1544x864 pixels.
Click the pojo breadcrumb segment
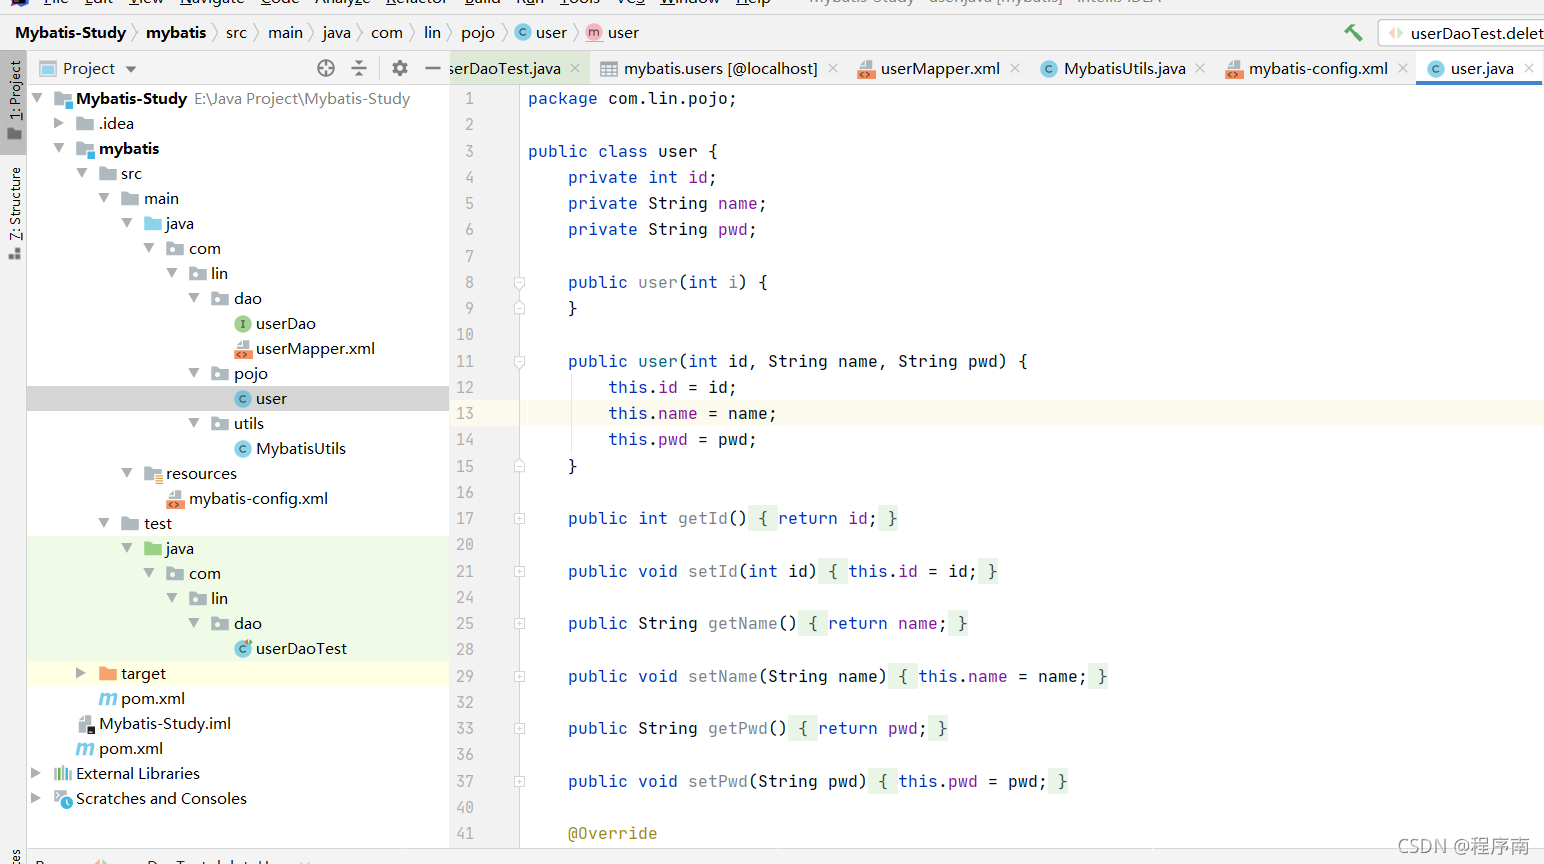coord(478,33)
